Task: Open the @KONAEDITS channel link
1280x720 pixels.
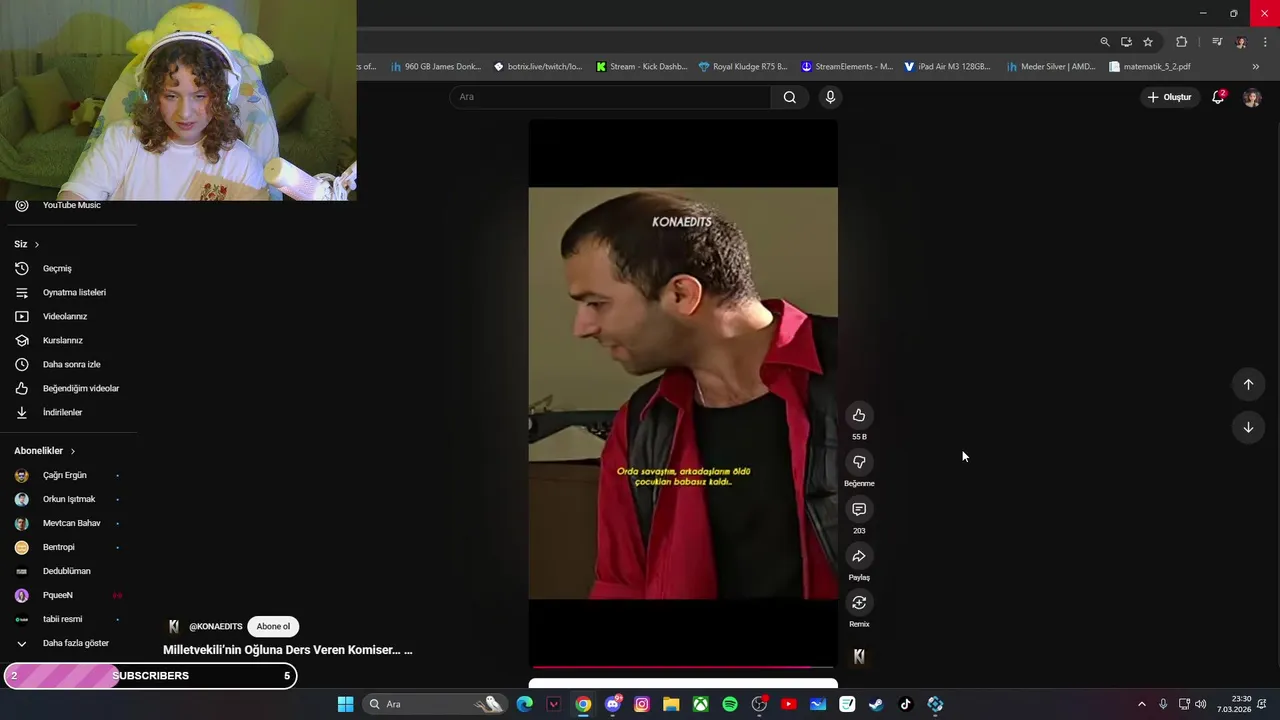Action: [215, 627]
